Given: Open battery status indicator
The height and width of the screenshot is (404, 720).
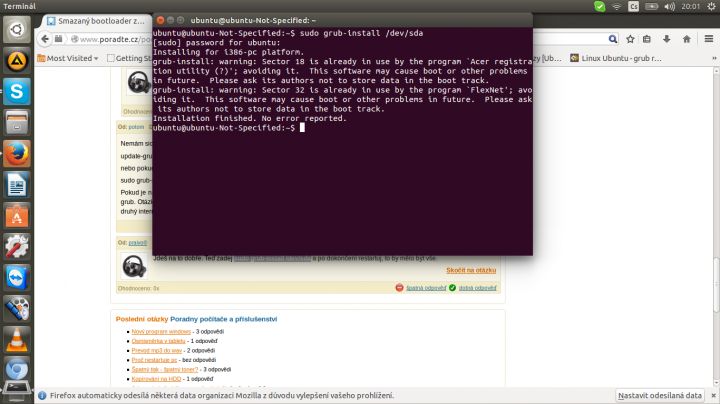Looking at the screenshot, I should [x=651, y=6].
